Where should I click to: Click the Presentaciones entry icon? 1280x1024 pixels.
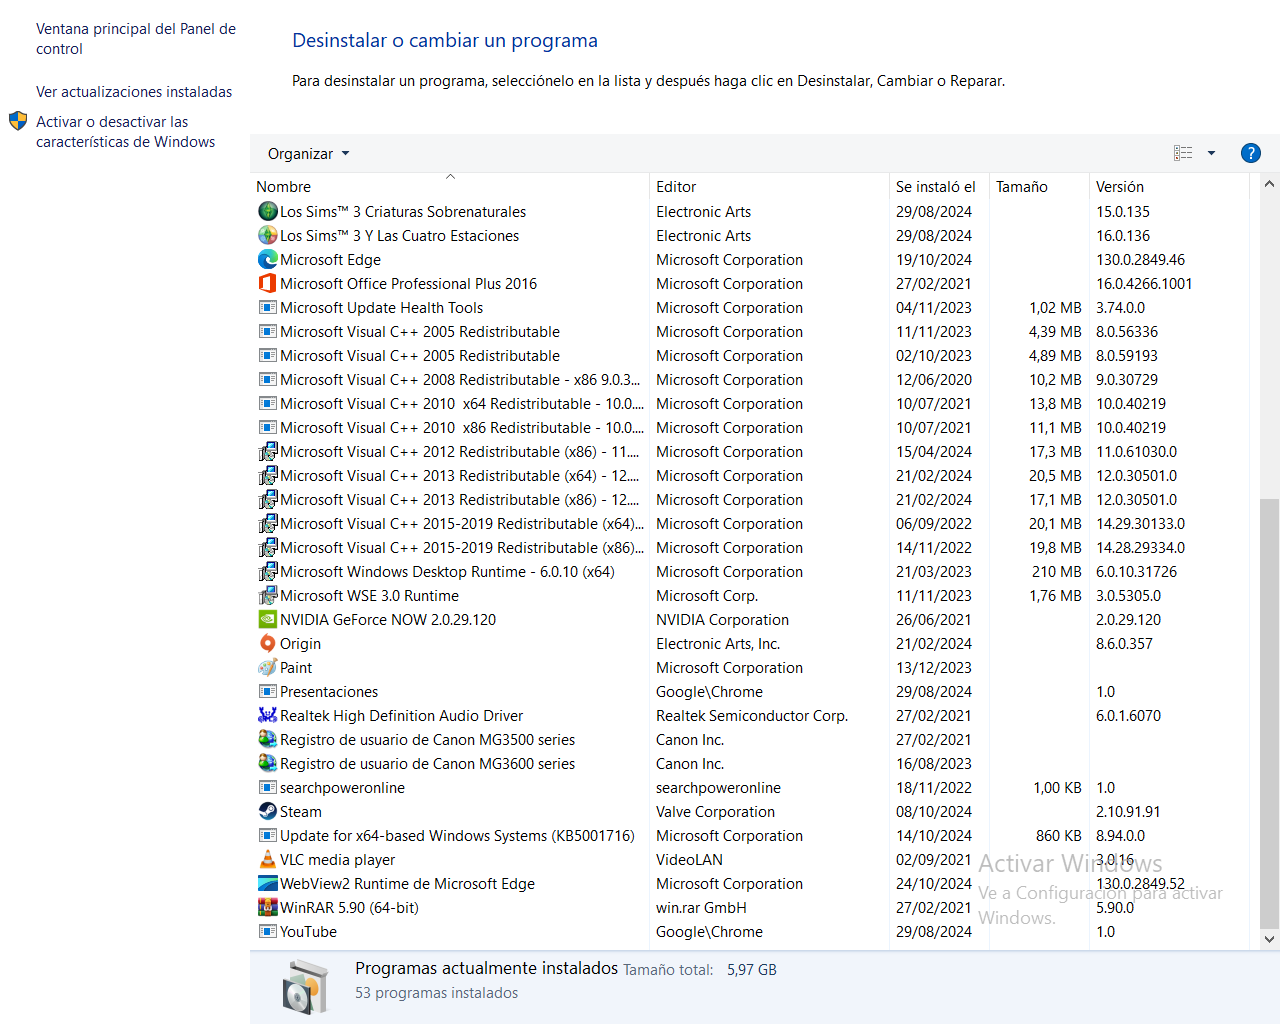pos(268,691)
